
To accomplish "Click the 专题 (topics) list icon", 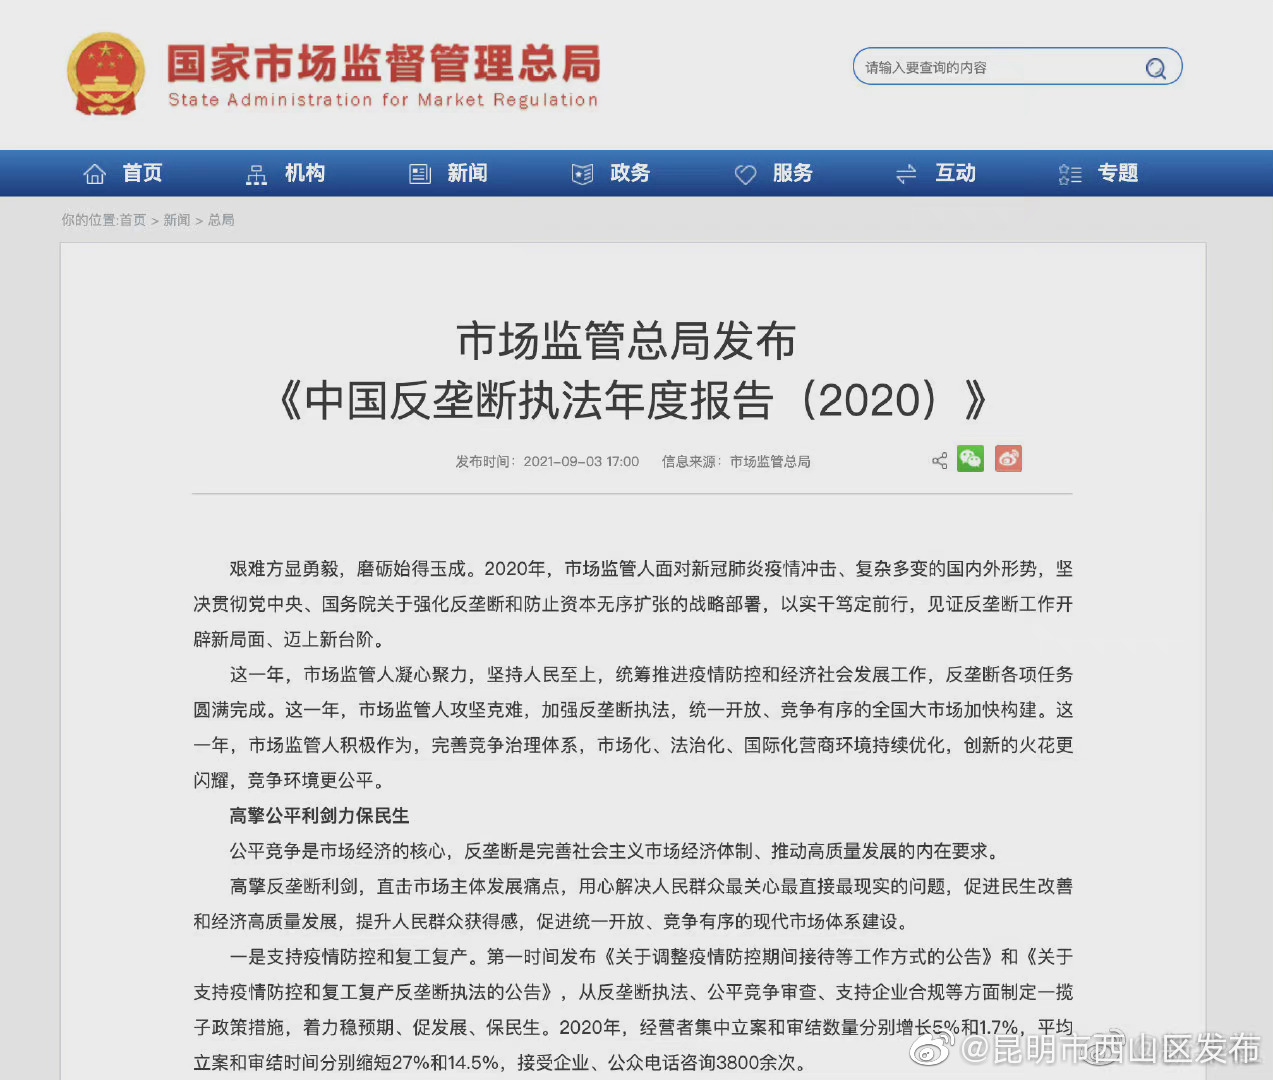I will 1069,173.
